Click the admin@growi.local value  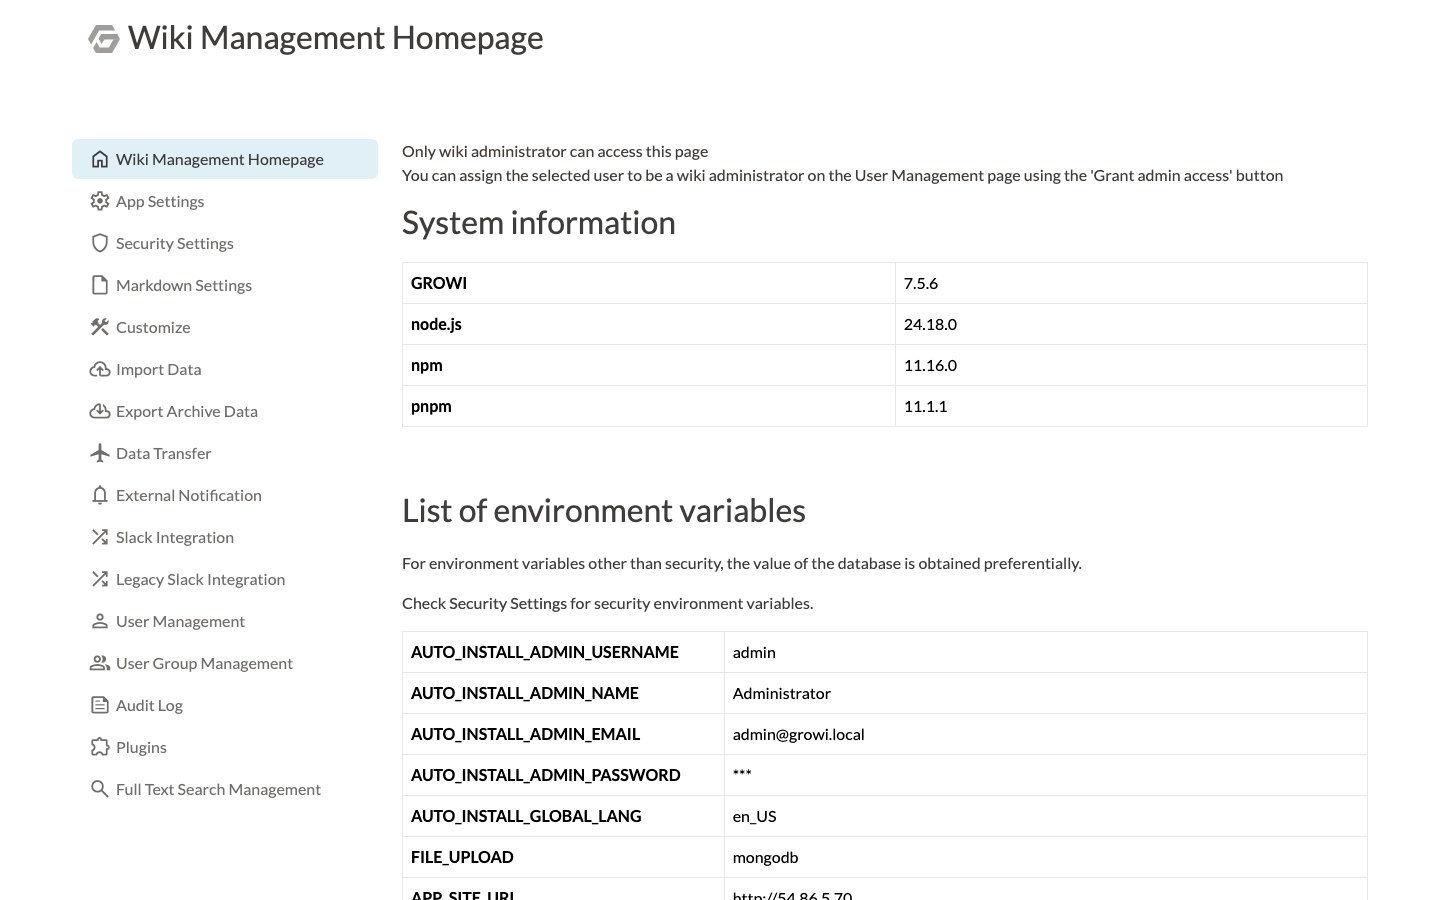(798, 734)
